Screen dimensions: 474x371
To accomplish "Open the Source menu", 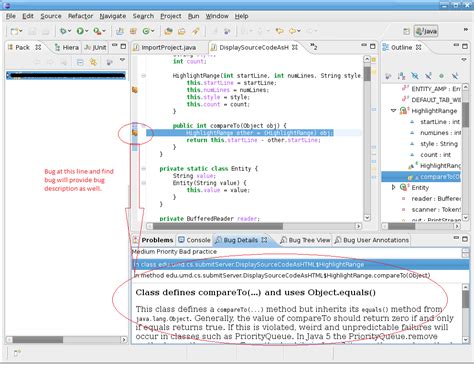I will point(51,16).
